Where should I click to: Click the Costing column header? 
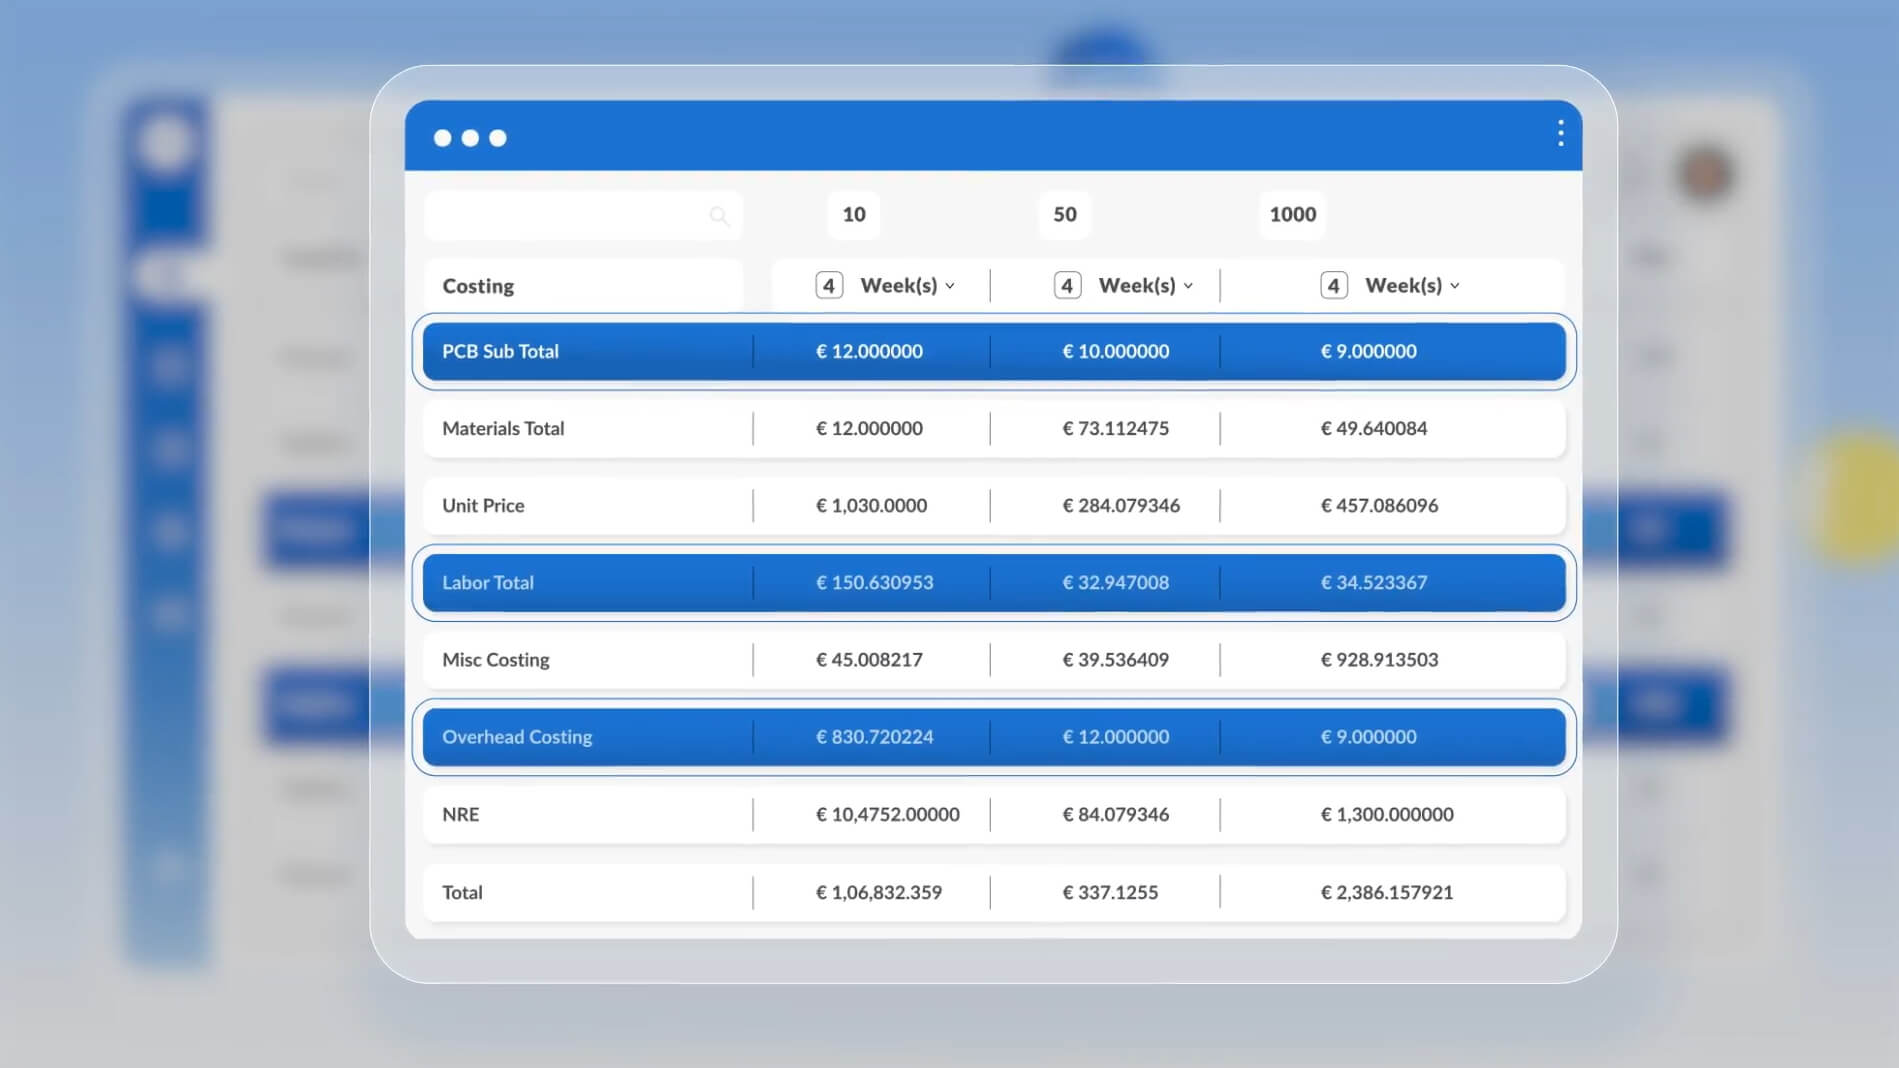point(478,286)
